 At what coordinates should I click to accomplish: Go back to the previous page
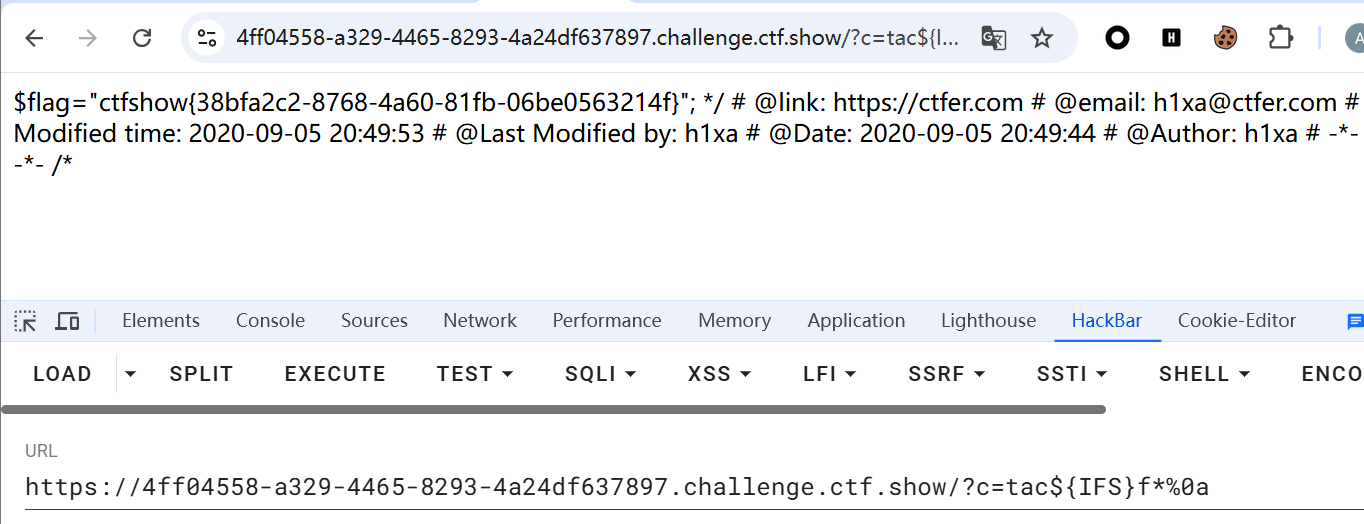coord(35,38)
